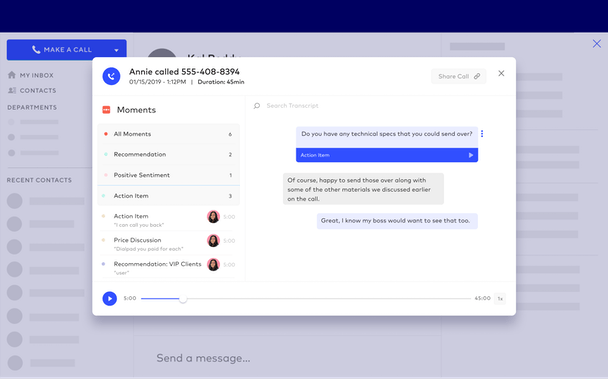Click the avatar beside Recommendation: VIP Clients
Screen dimensions: 608x380
pyautogui.click(x=213, y=264)
